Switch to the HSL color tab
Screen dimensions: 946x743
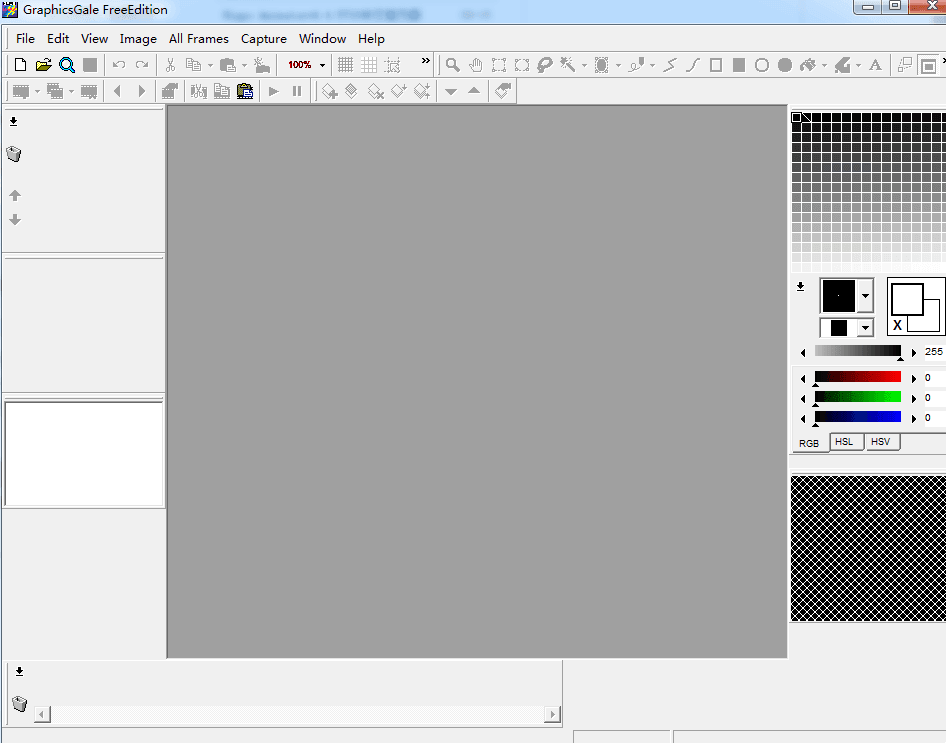844,441
